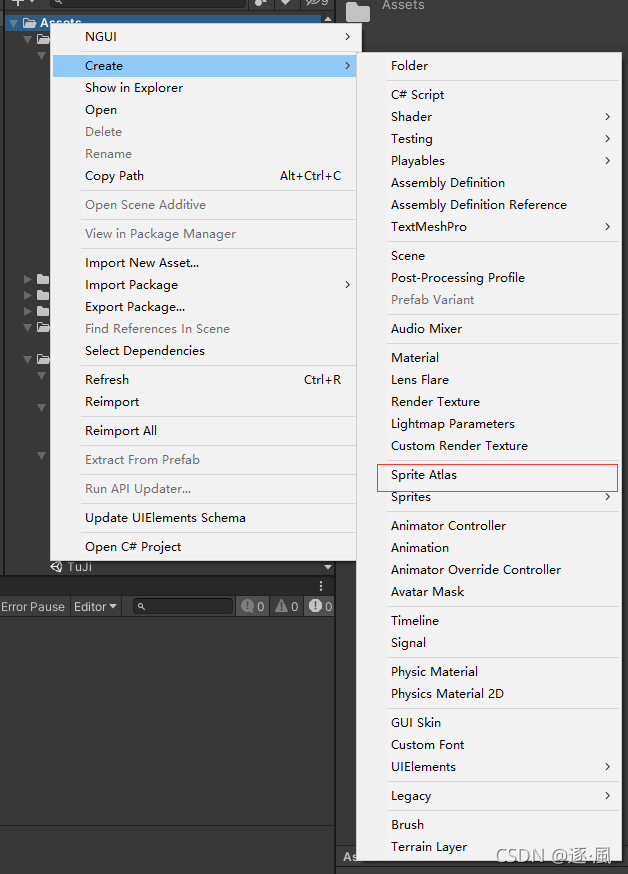
Task: Toggle warning message count in console
Action: [287, 606]
